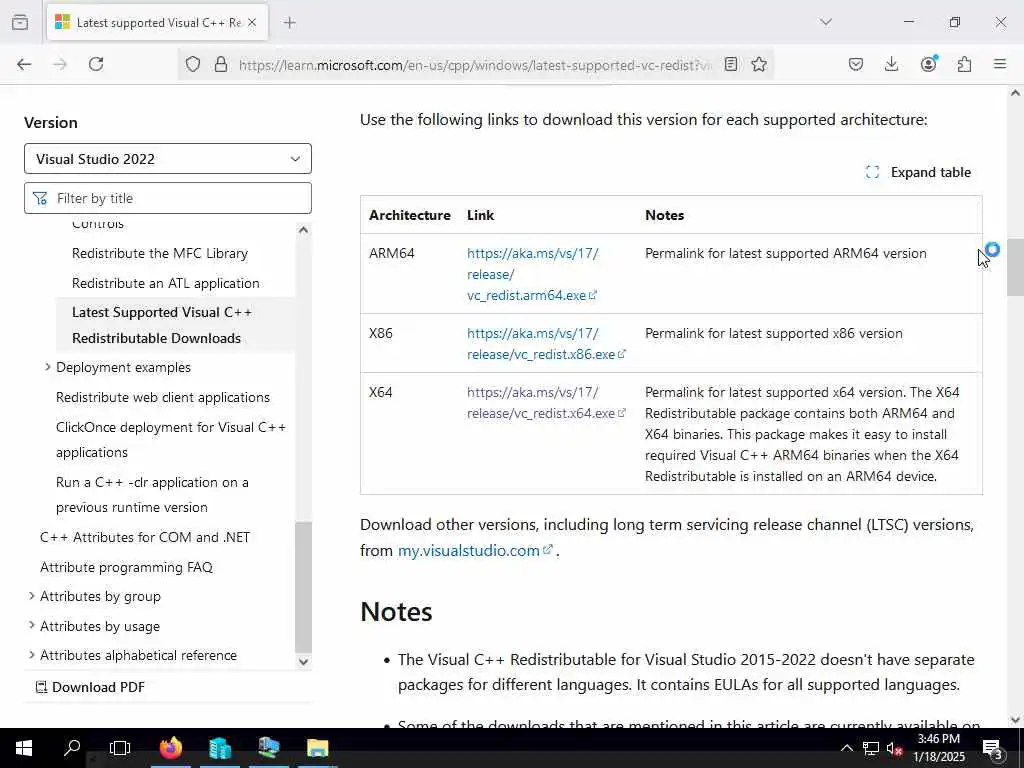
Task: Open the Firefox View icon
Action: coord(20,22)
